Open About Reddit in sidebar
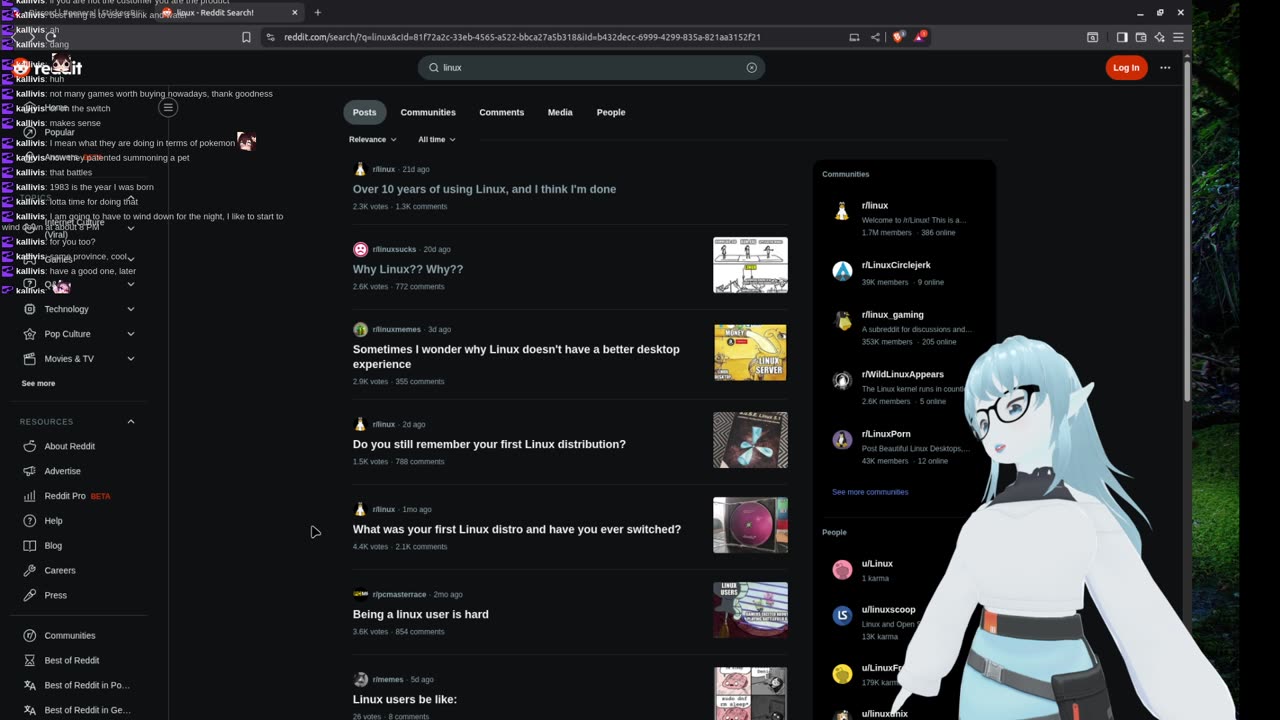 [x=70, y=446]
